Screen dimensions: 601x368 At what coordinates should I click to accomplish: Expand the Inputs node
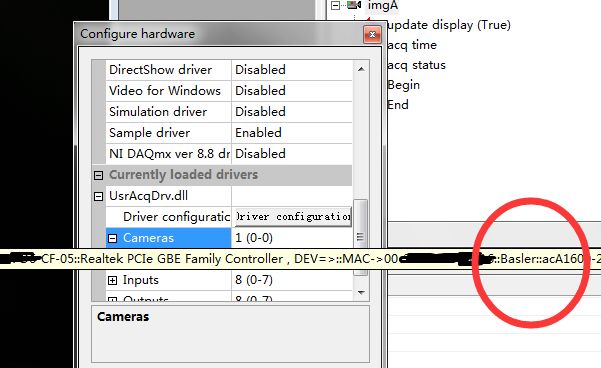pyautogui.click(x=112, y=281)
